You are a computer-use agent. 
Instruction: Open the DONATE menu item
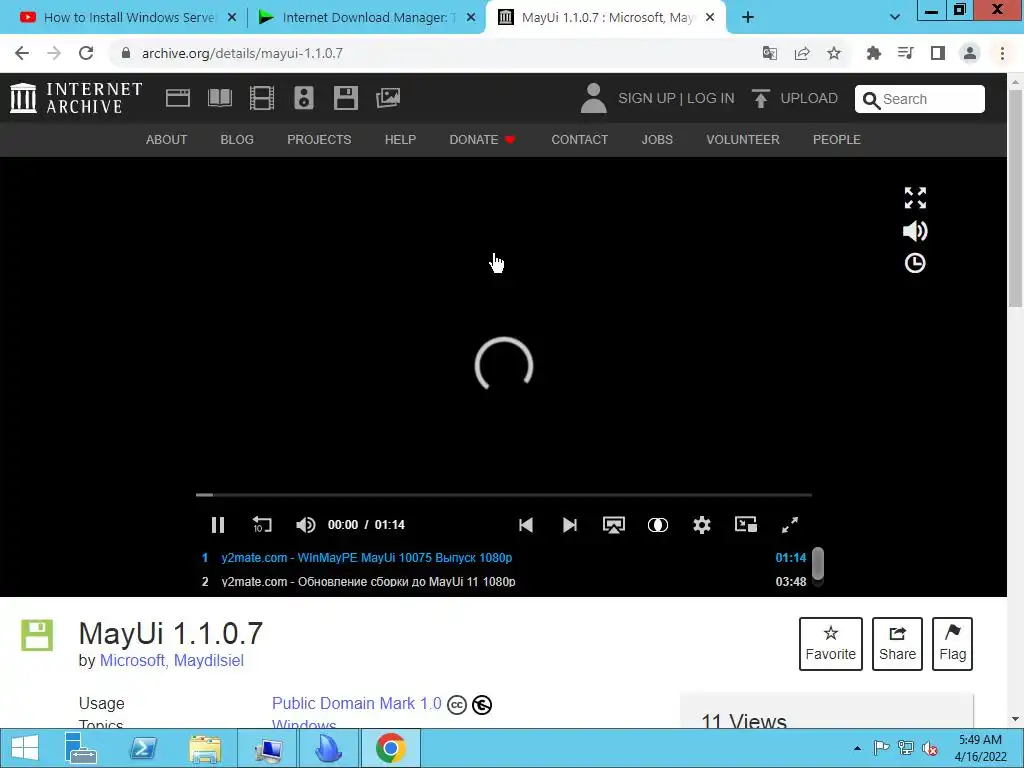click(482, 140)
